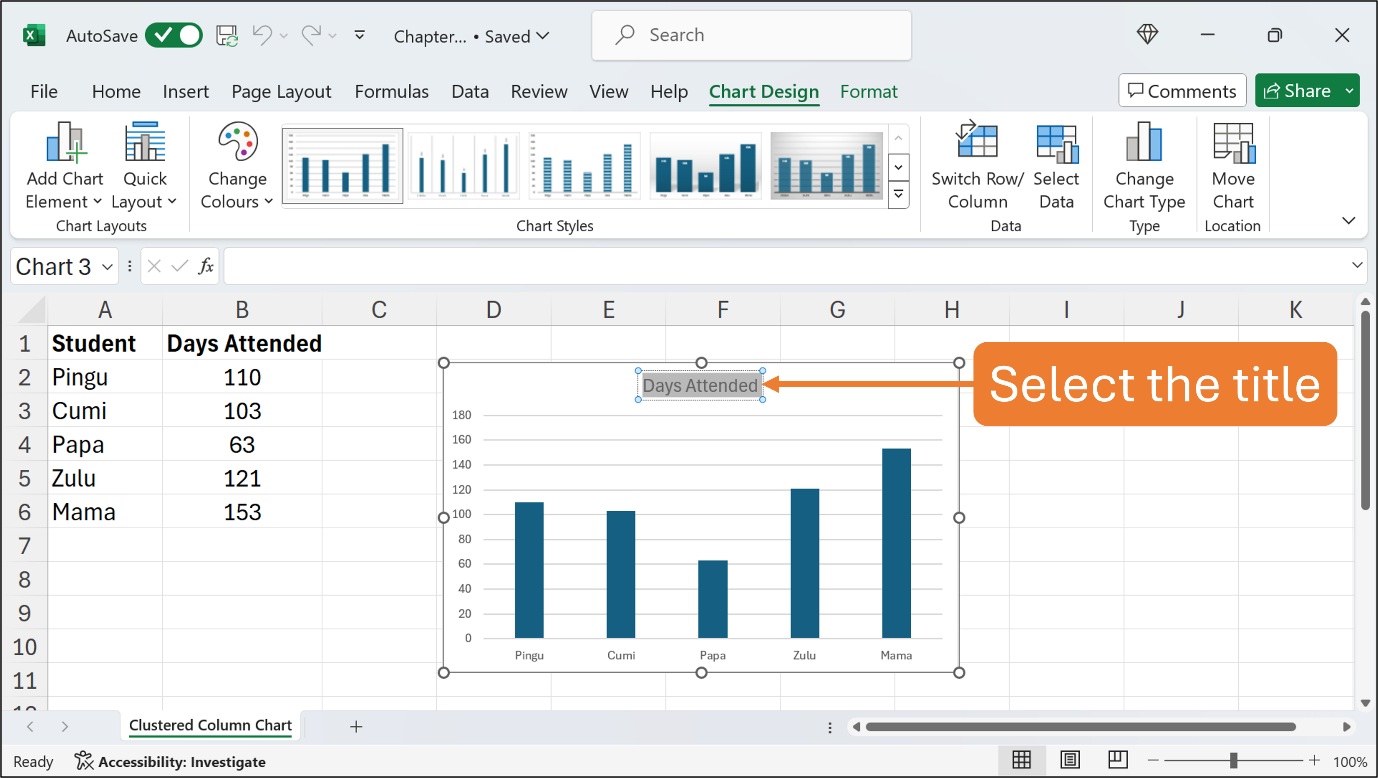The height and width of the screenshot is (778, 1378).
Task: Expand the formula bar chevron
Action: pyautogui.click(x=1357, y=266)
